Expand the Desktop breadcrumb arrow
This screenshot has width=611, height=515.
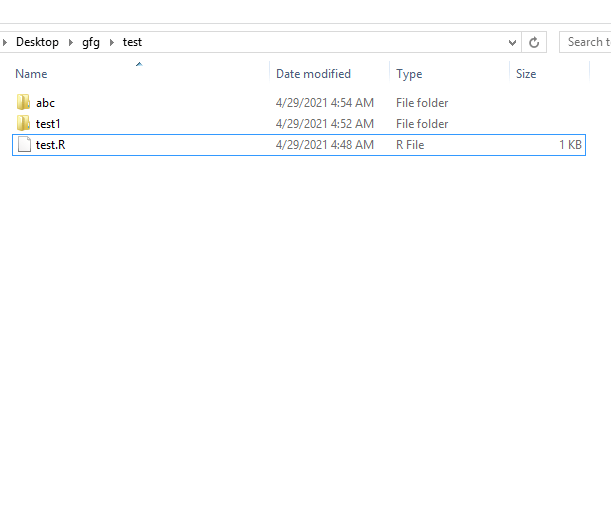tap(70, 42)
